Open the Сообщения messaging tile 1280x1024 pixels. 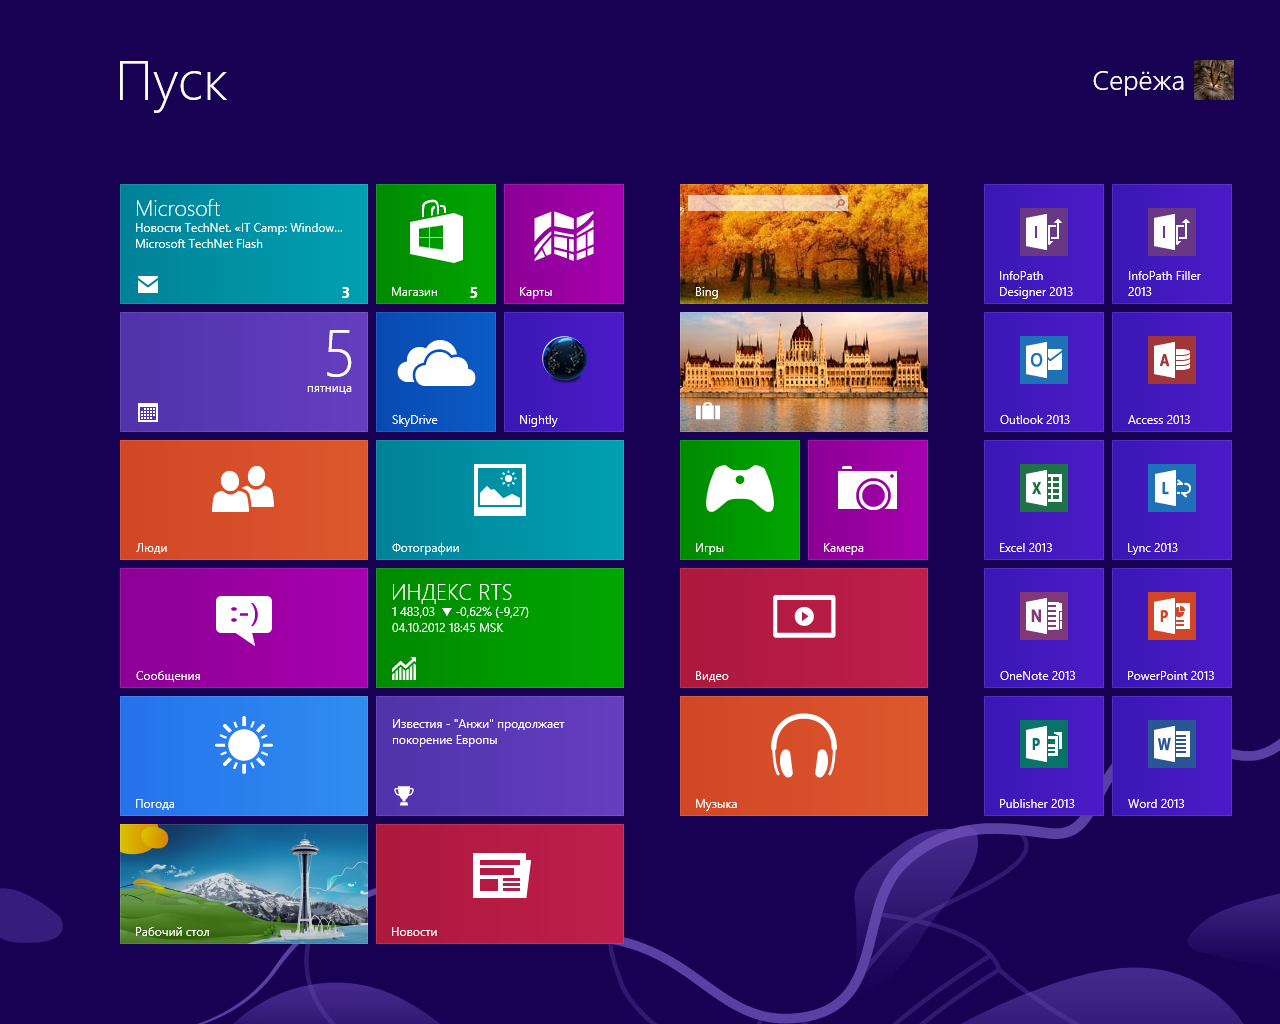244,628
